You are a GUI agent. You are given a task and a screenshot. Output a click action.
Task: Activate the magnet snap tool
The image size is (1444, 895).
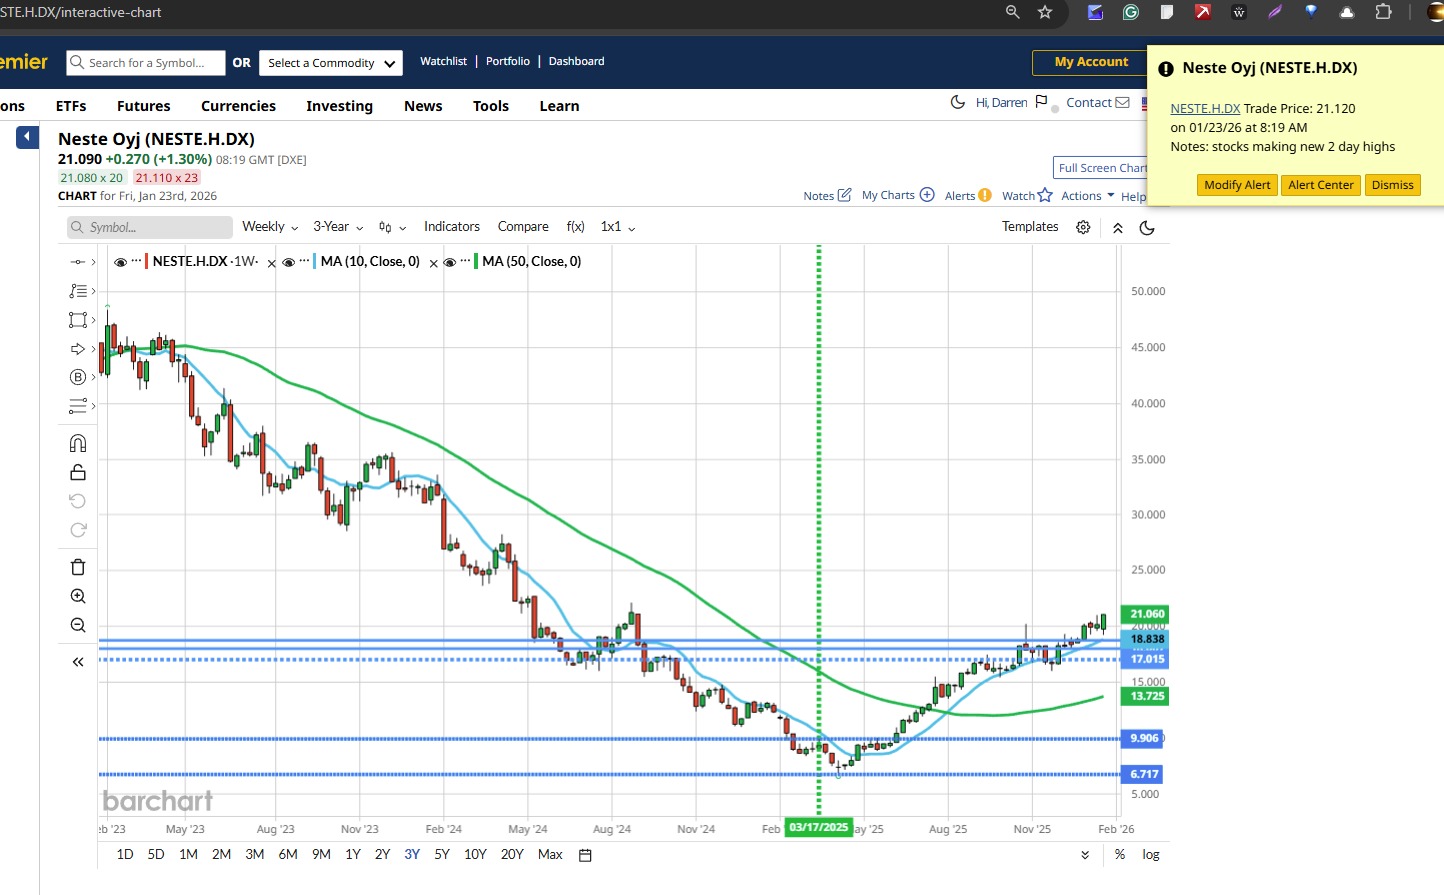pos(78,443)
